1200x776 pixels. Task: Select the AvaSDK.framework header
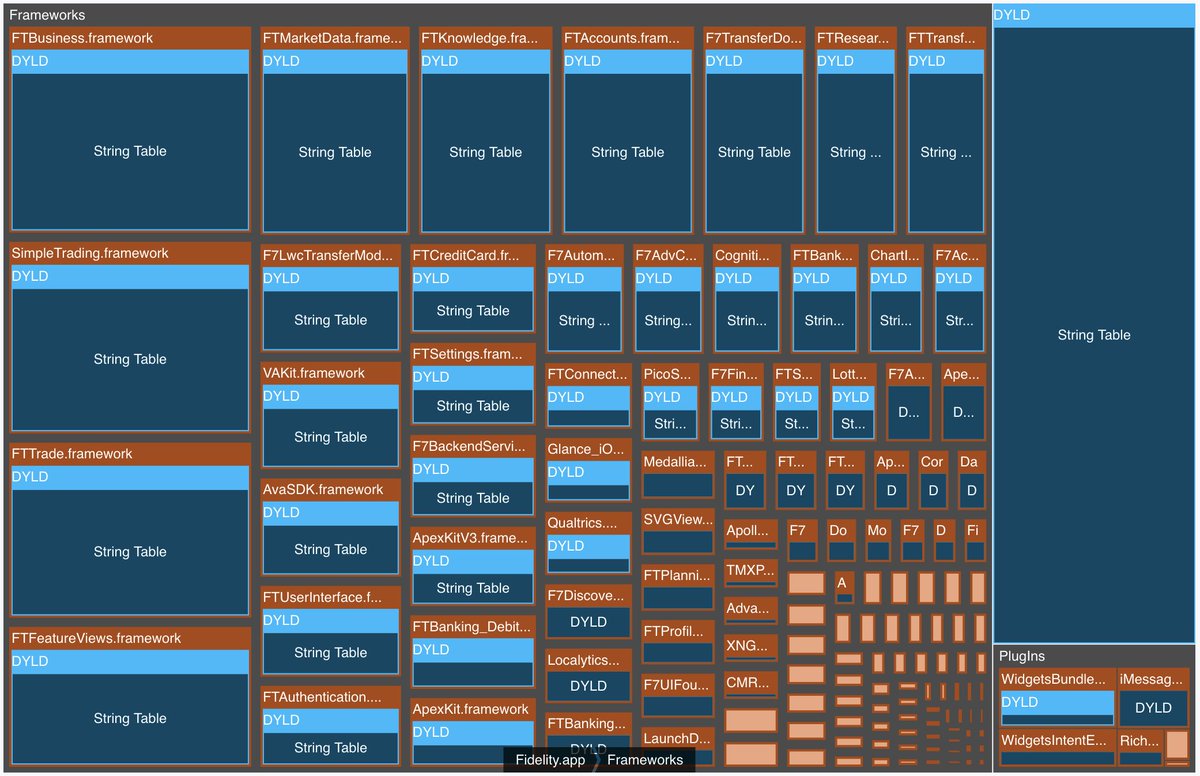pyautogui.click(x=331, y=489)
